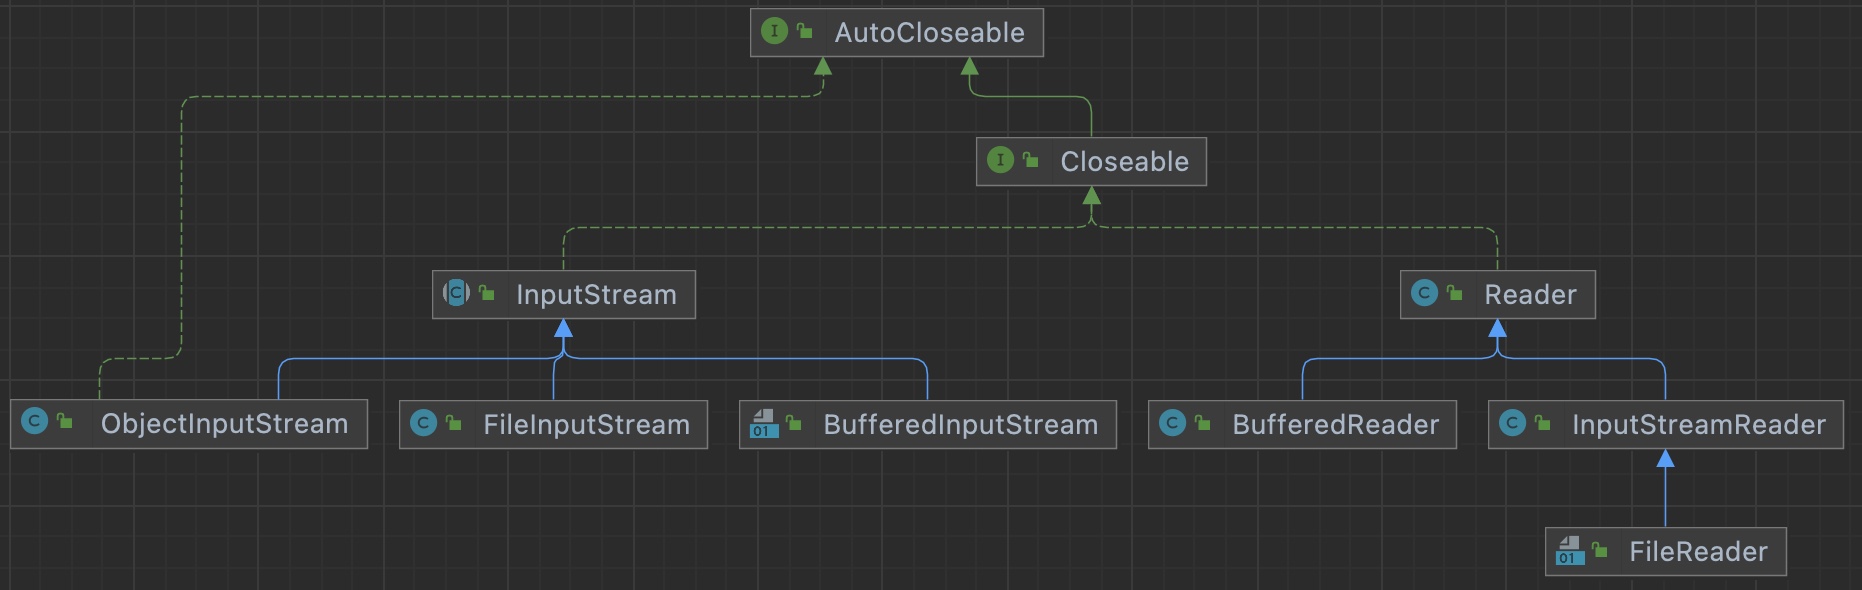This screenshot has height=590, width=1862.
Task: Click the binary class icon on BufferedInputStream
Action: point(764,423)
